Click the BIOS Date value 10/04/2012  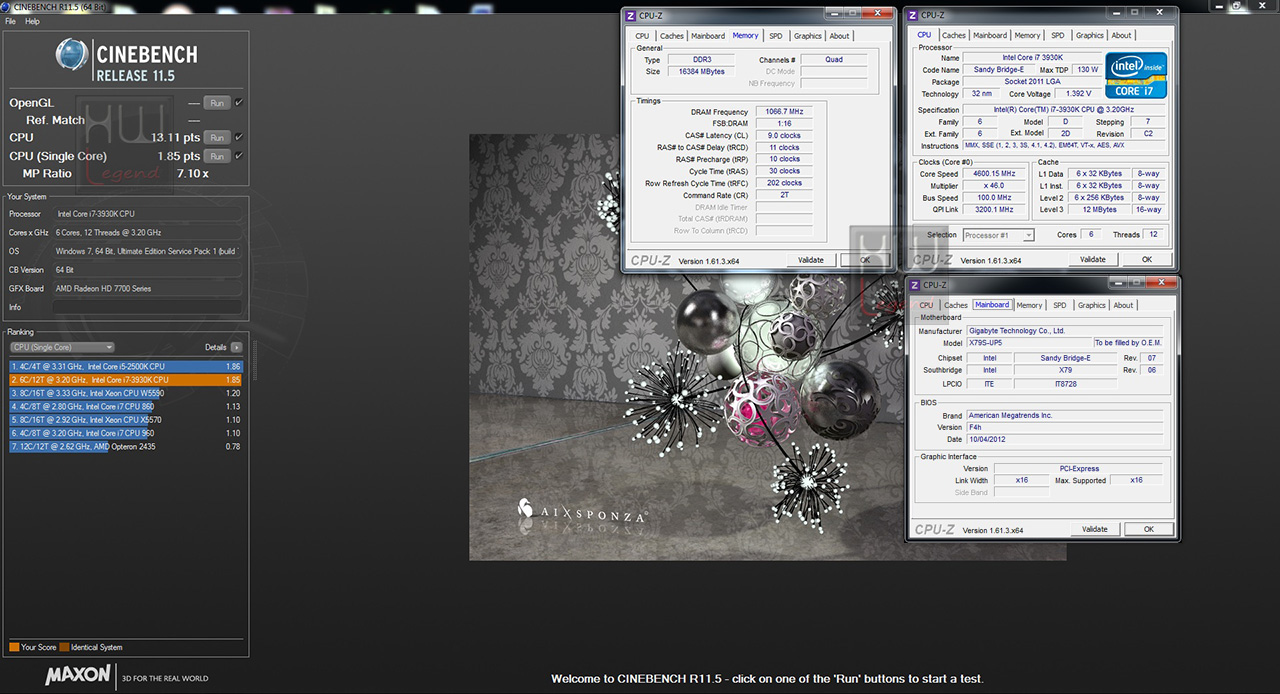pos(1064,439)
